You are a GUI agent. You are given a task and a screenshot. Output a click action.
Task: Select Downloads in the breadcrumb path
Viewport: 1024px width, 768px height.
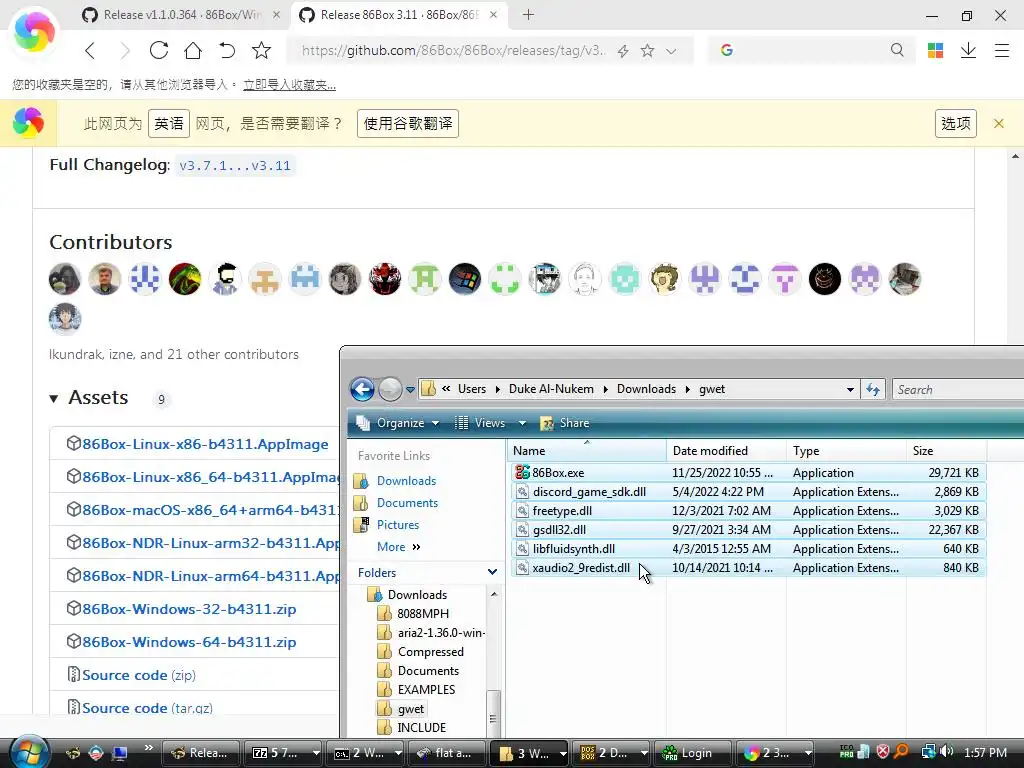click(646, 389)
